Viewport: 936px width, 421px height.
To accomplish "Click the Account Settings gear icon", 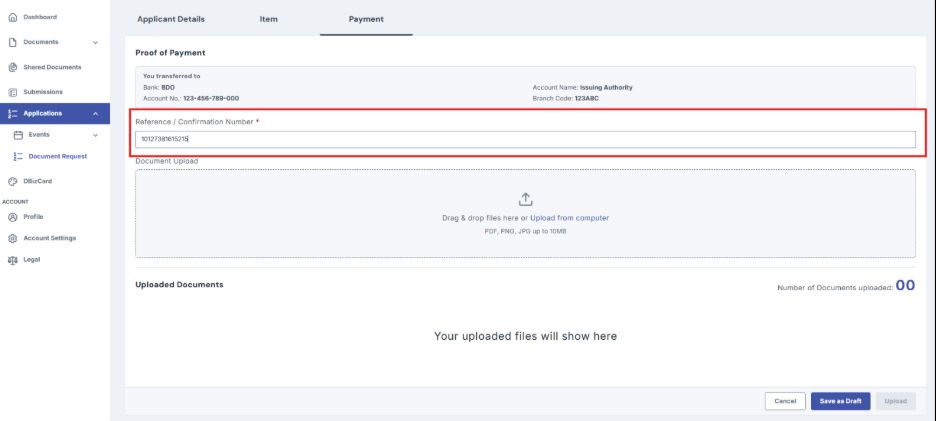I will click(13, 238).
